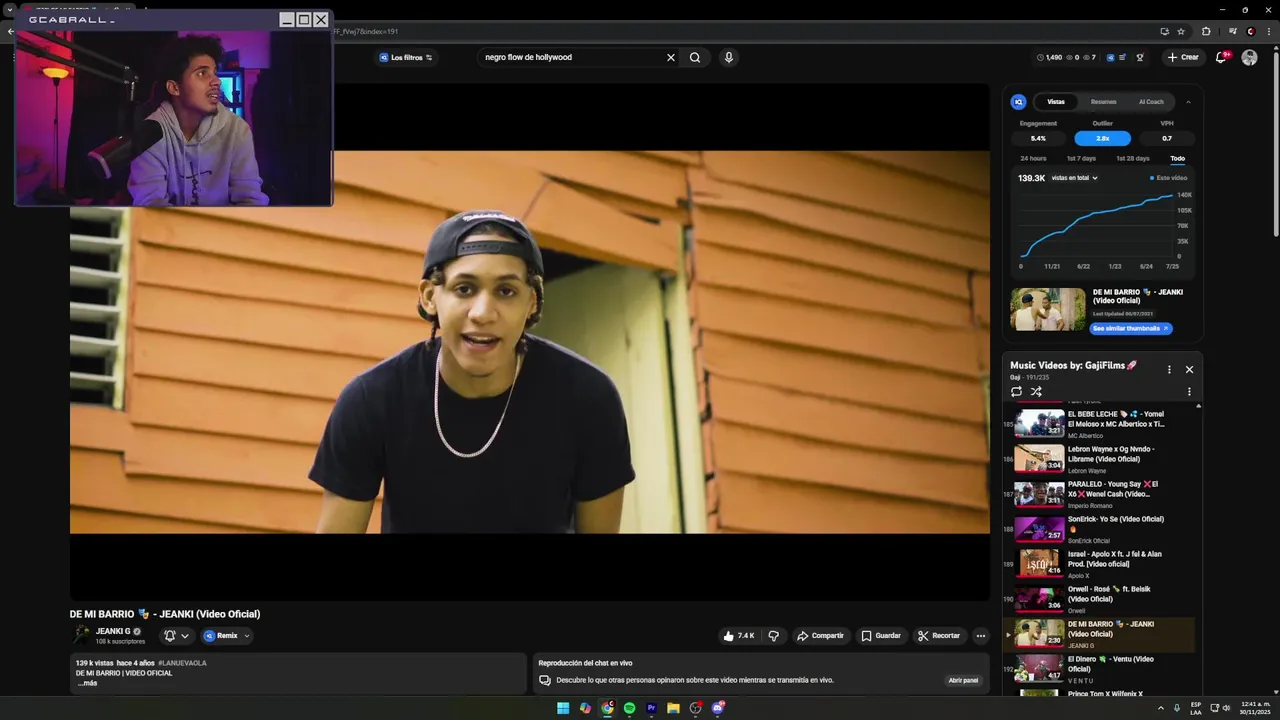Click the Abrir panel button
Image resolution: width=1280 pixels, height=720 pixels.
coord(964,680)
